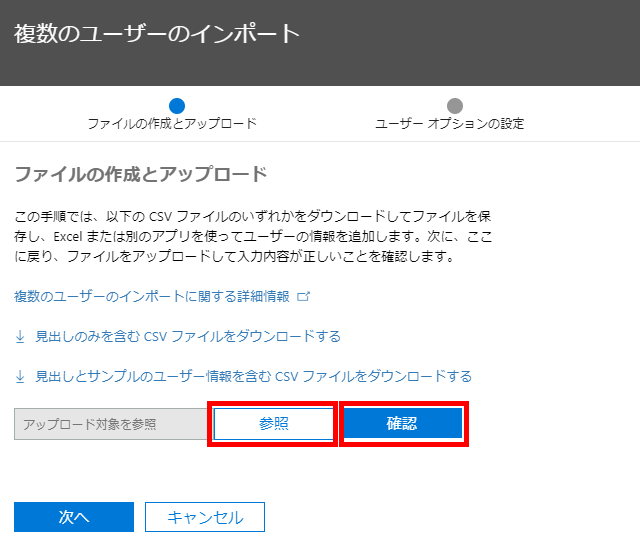The image size is (640, 554).
Task: Click download arrow icon for headers-only CSV
Action: coord(20,336)
